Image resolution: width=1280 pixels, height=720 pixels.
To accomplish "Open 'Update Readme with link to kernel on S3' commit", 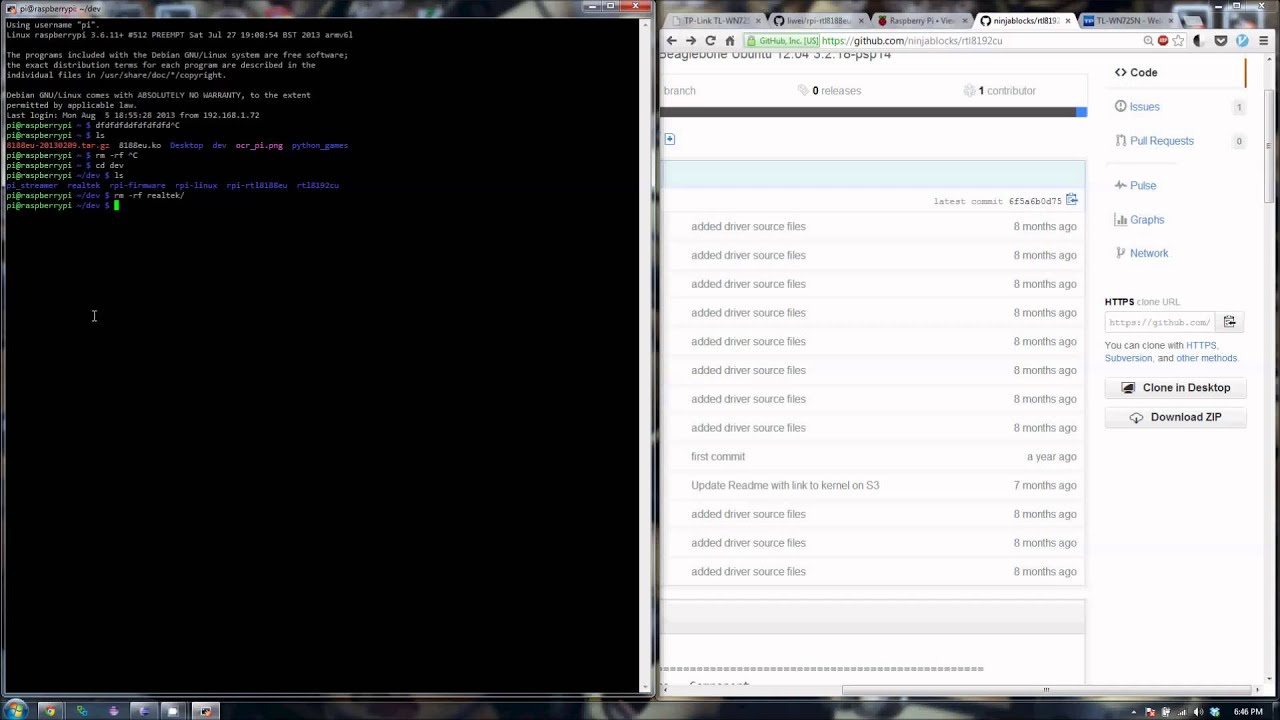I will pos(785,486).
